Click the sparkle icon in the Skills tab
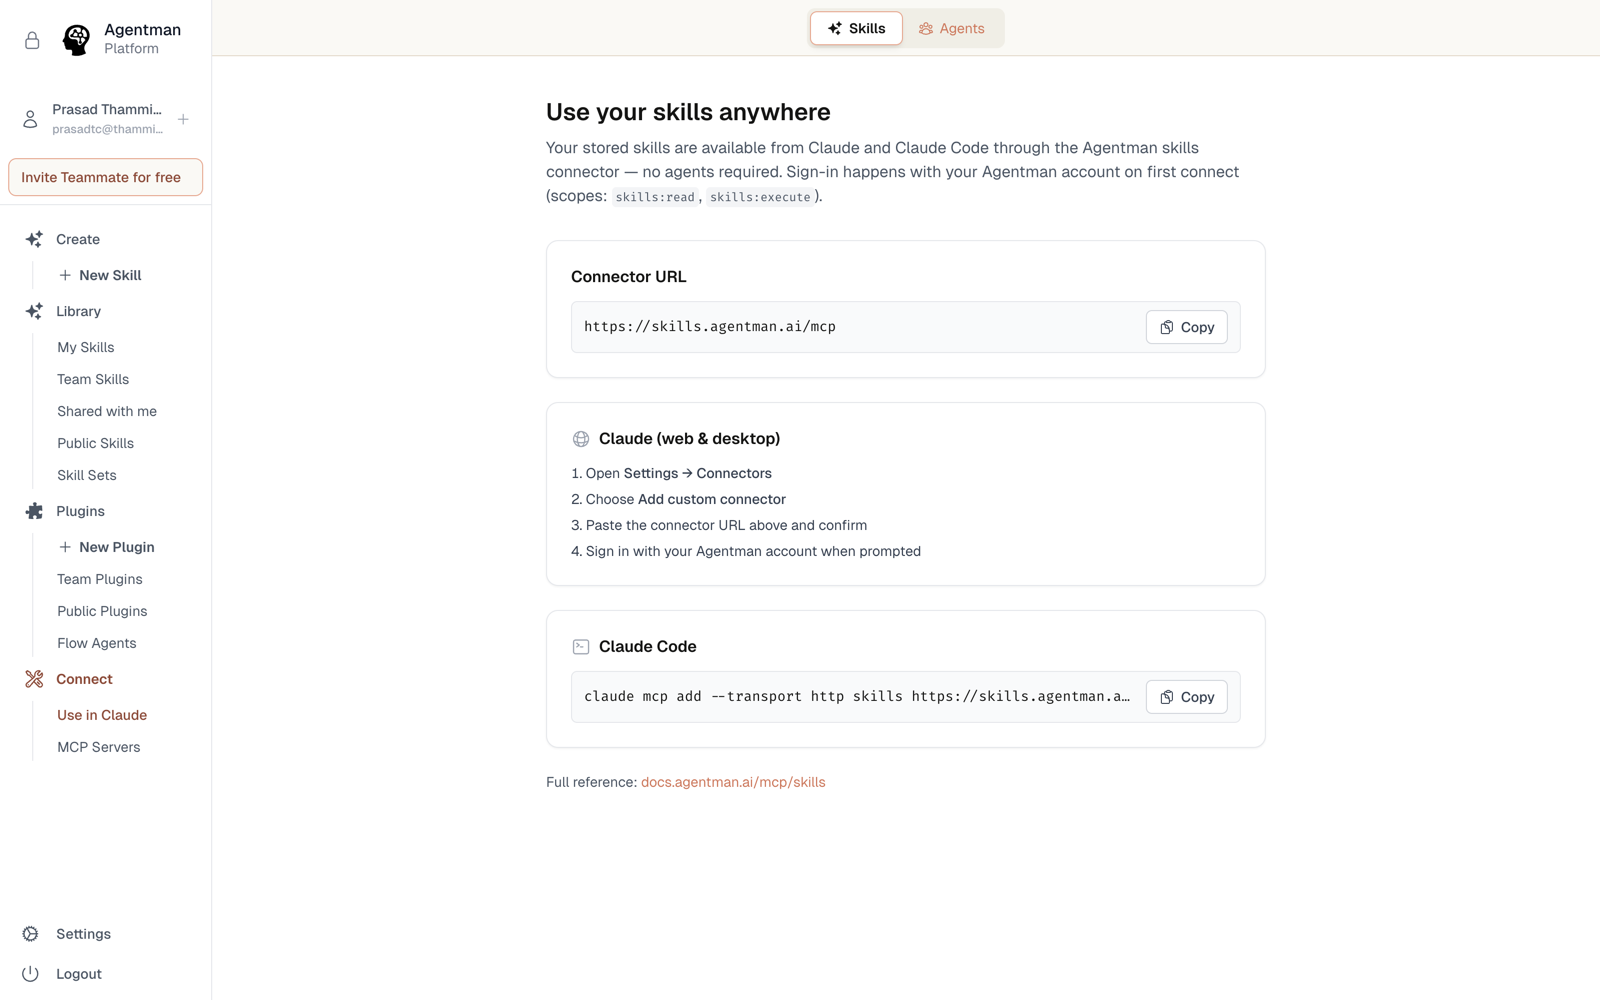 [x=835, y=29]
